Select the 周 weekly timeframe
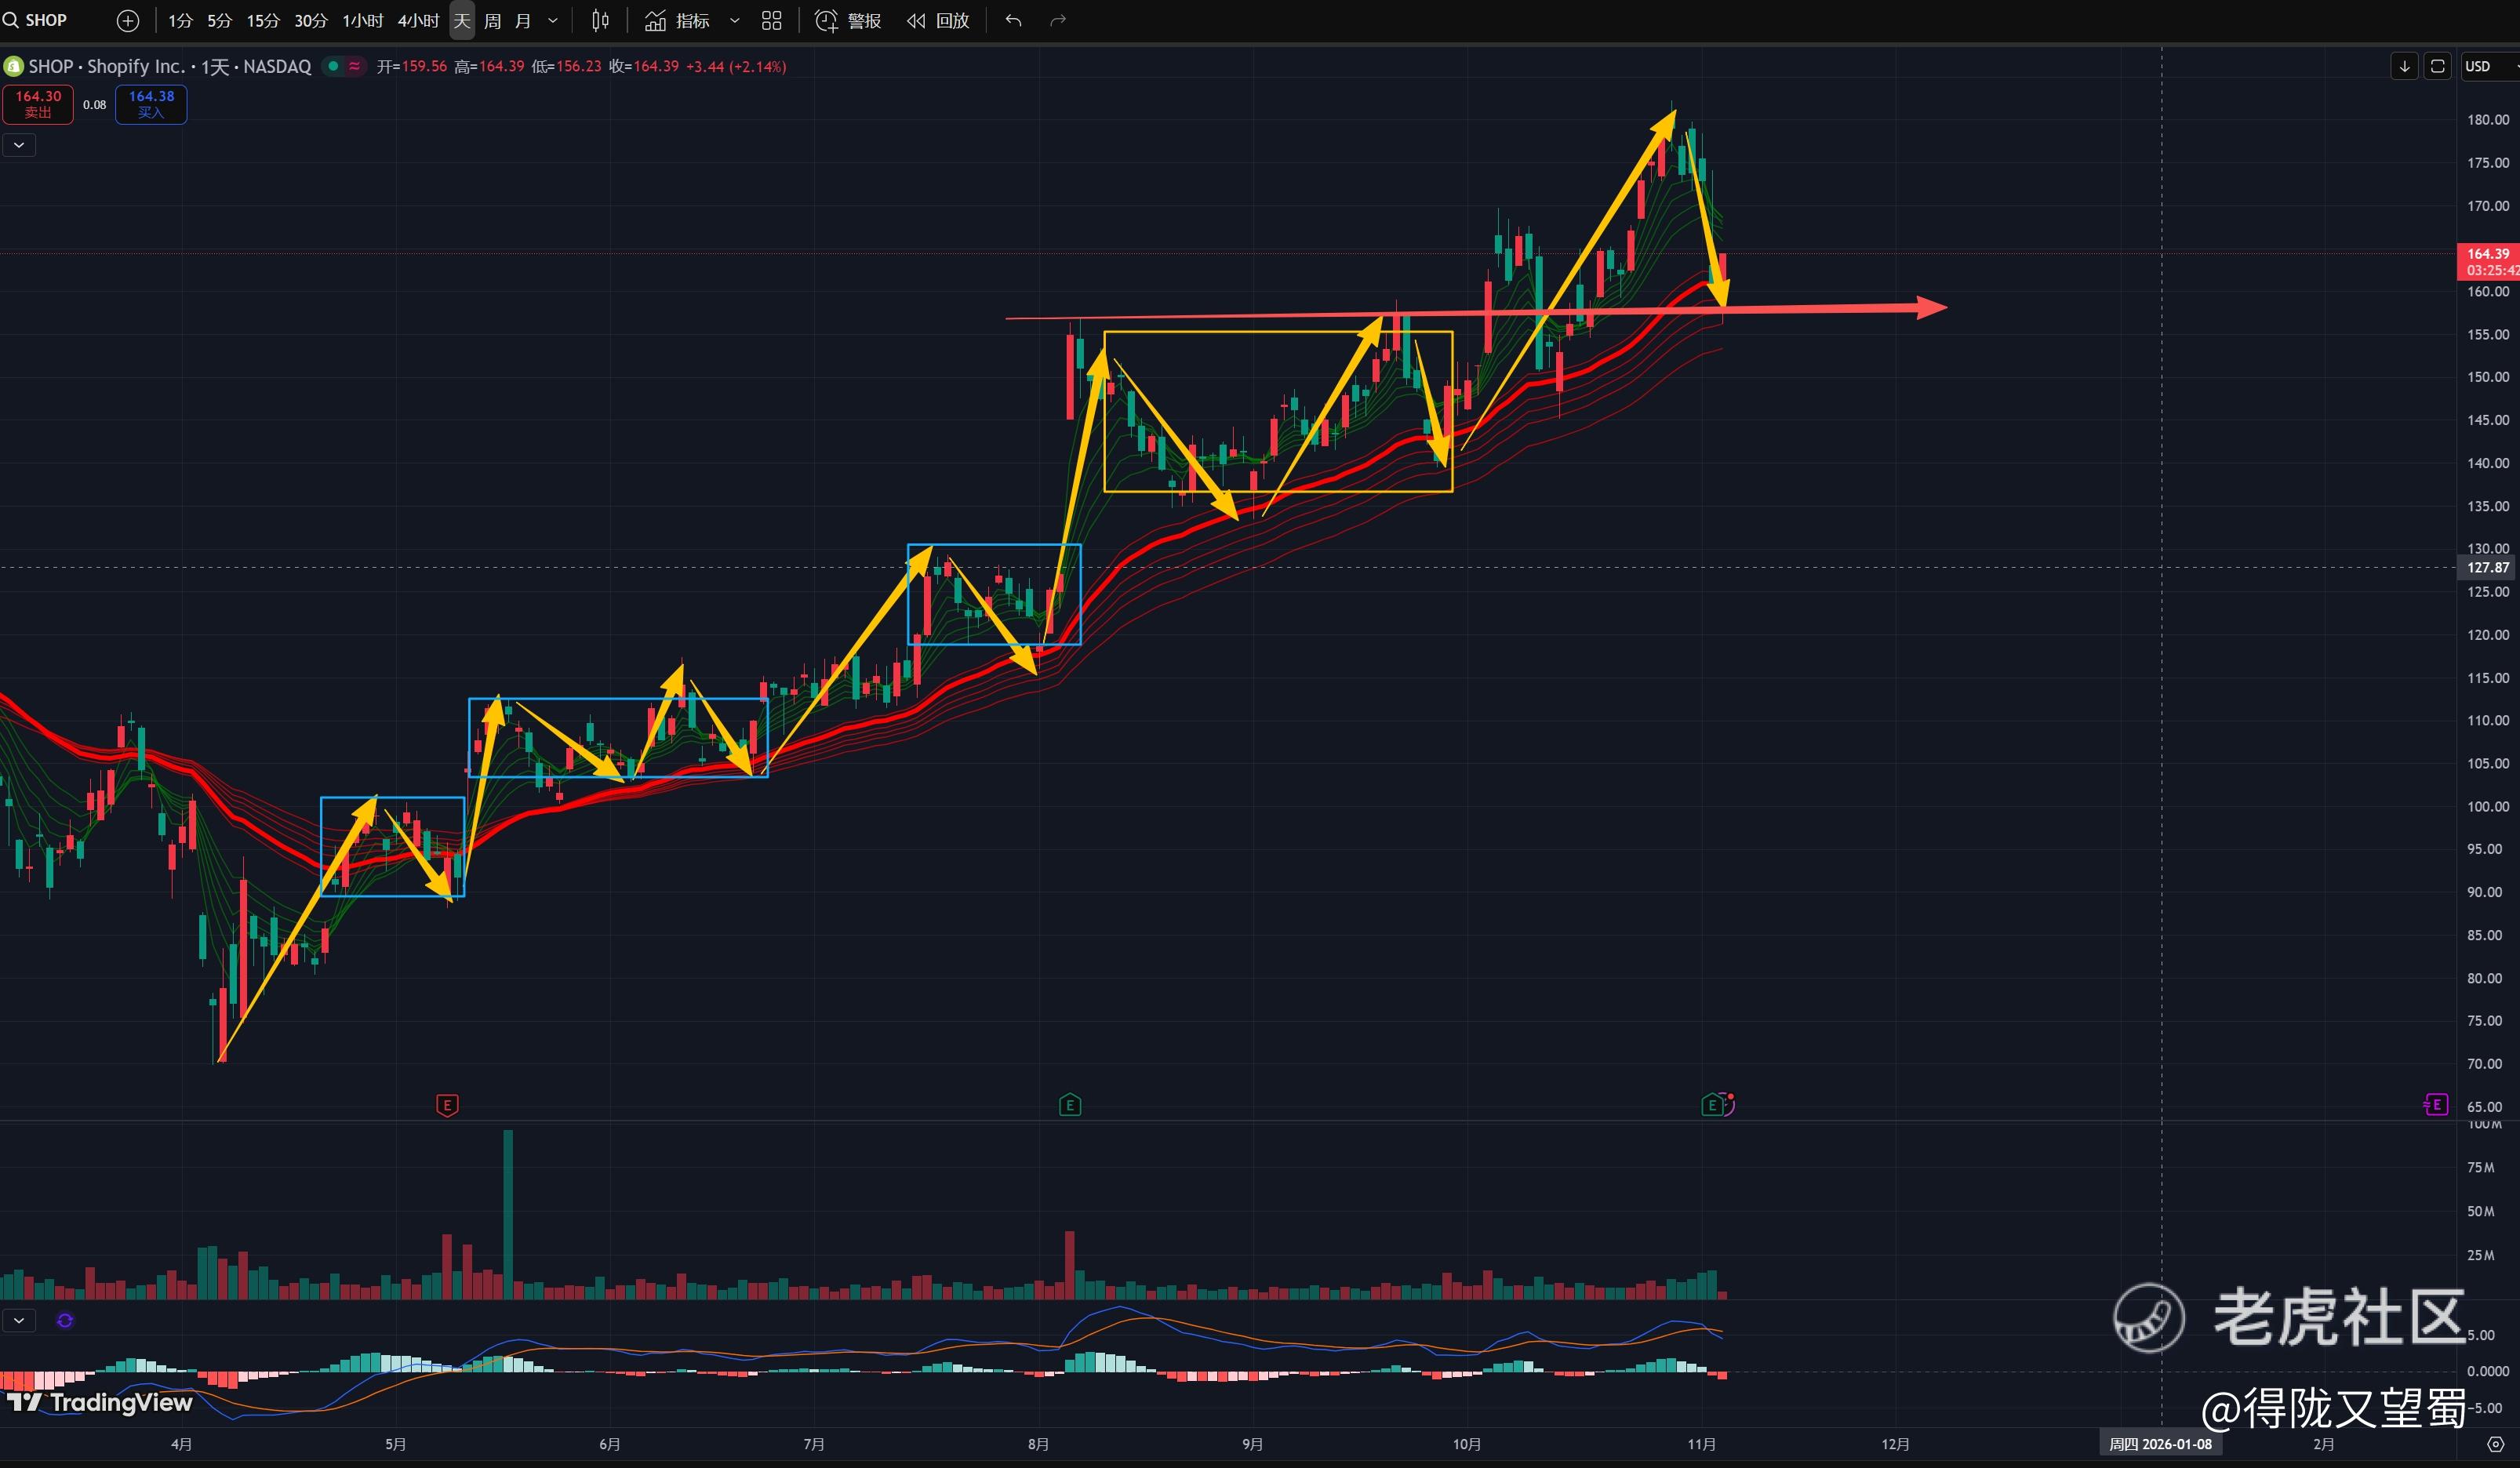The image size is (2520, 1468). (x=492, y=20)
